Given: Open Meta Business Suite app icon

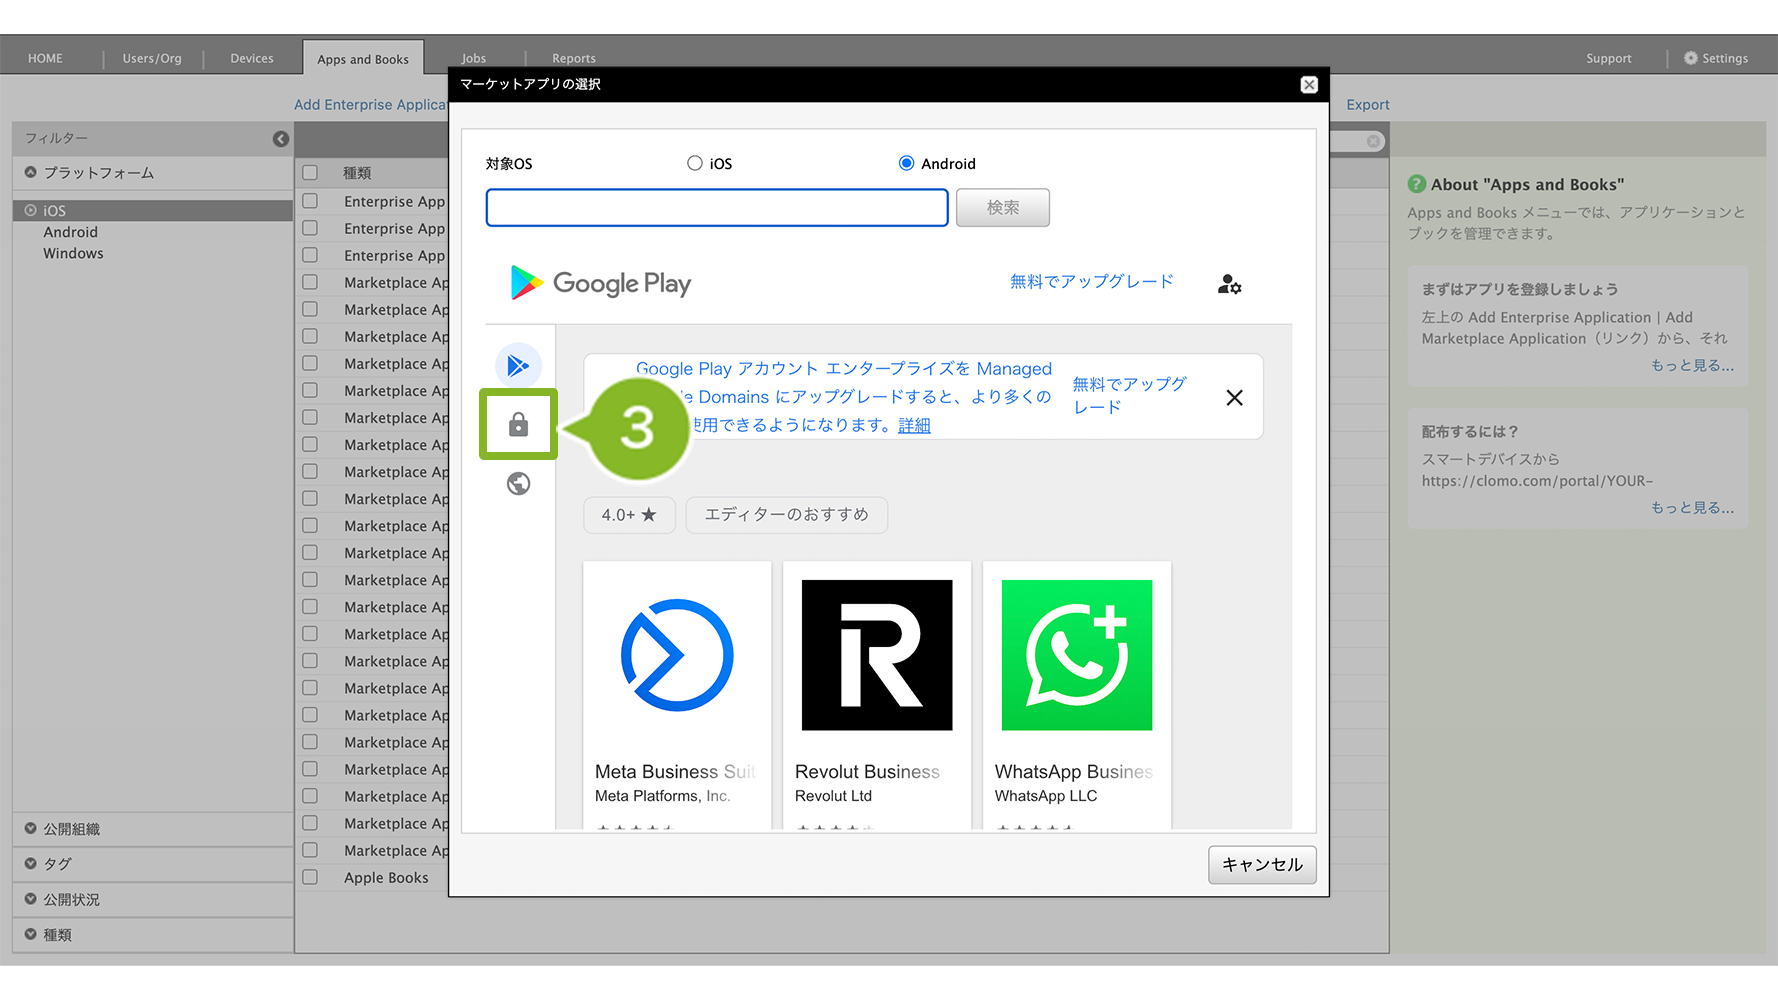Looking at the screenshot, I should [x=677, y=655].
